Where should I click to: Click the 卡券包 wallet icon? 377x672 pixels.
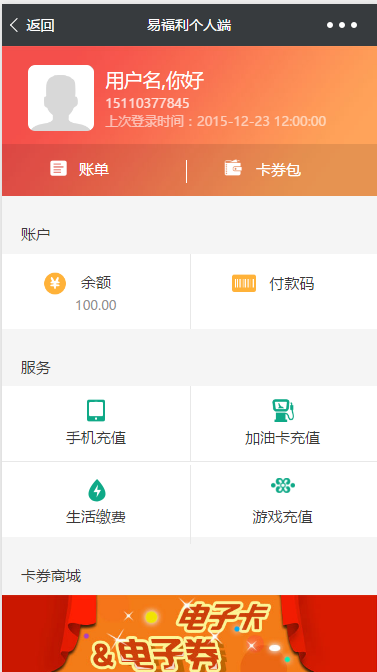tap(233, 168)
